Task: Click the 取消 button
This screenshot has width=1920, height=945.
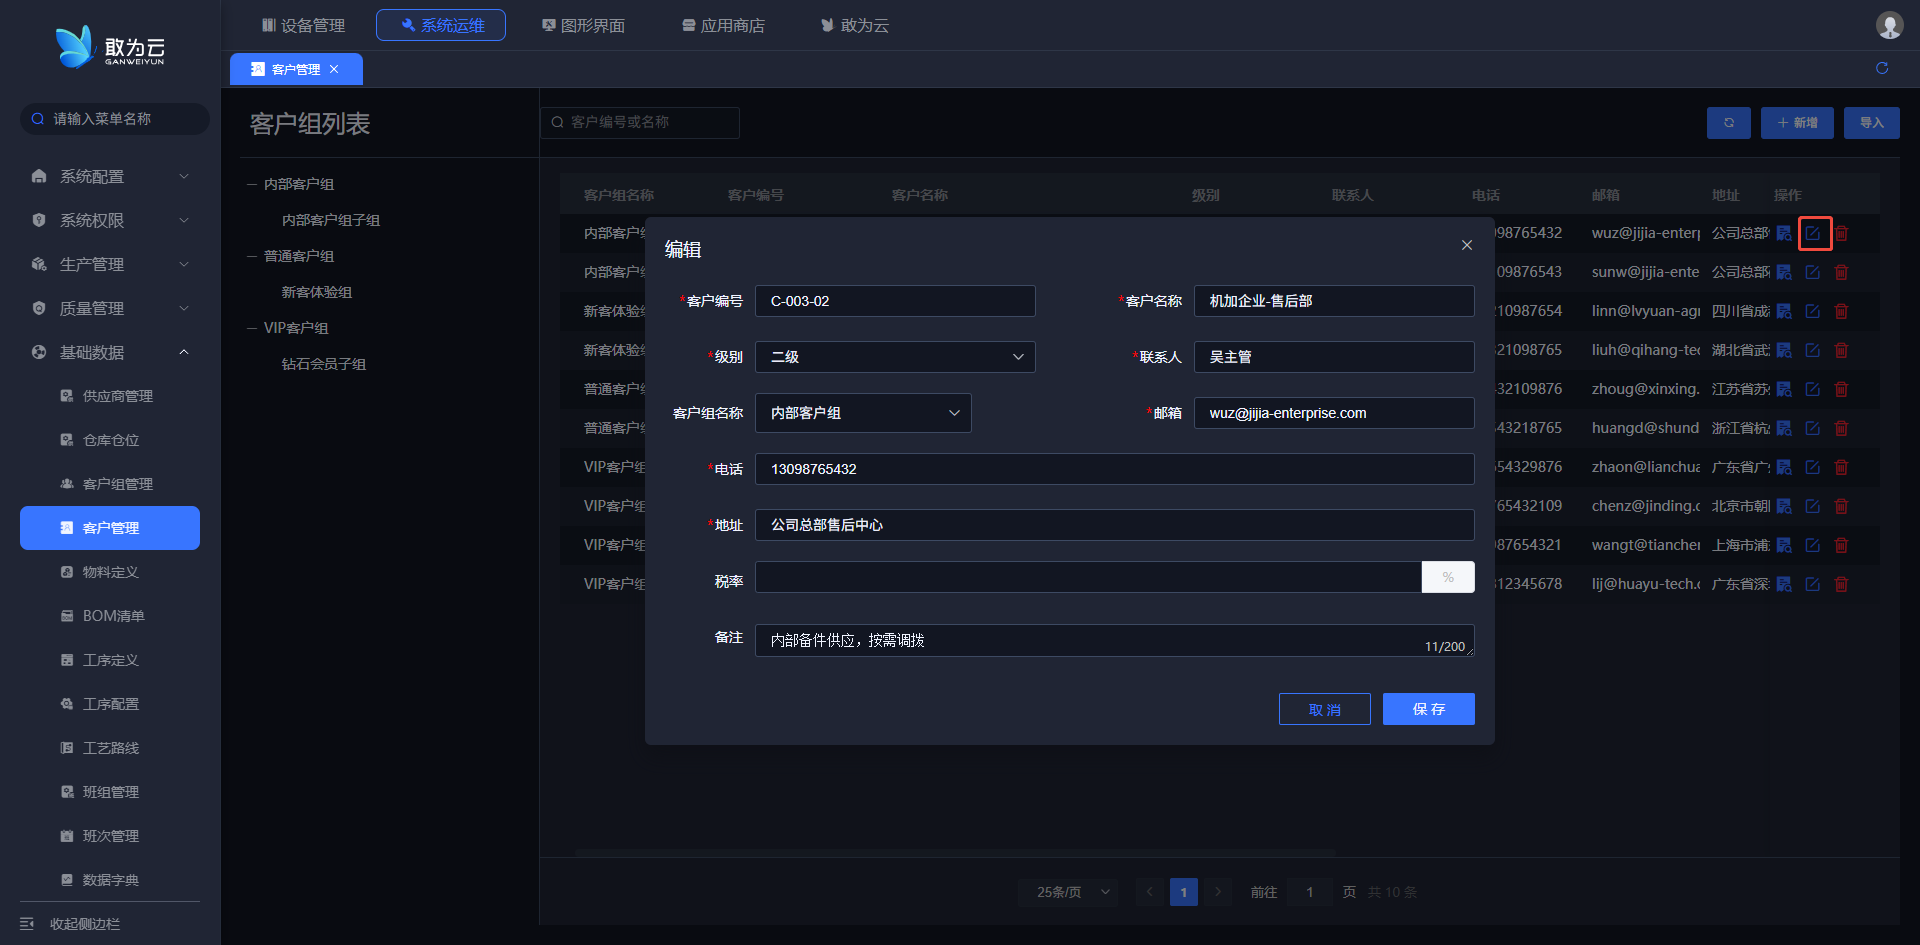Action: tap(1324, 709)
